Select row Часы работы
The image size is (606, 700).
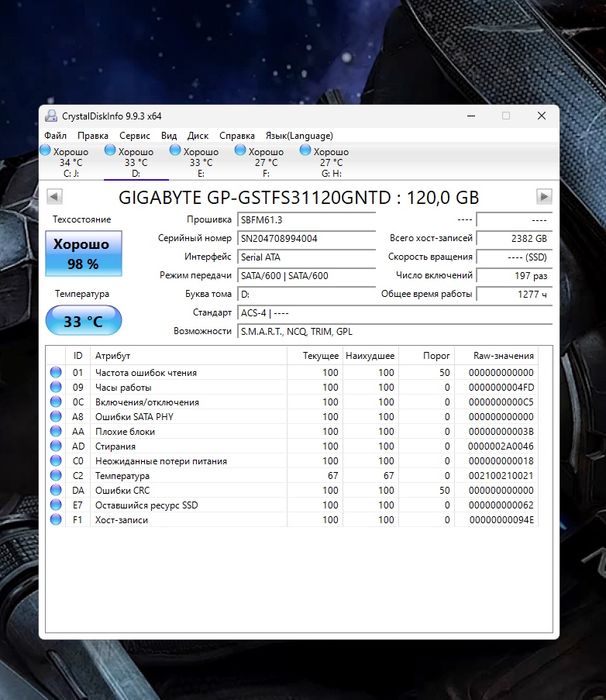coord(293,387)
